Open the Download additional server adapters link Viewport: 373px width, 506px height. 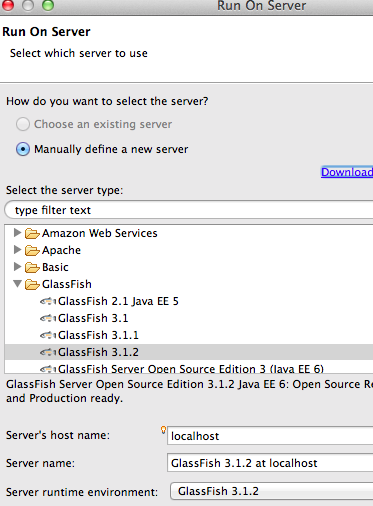[347, 172]
